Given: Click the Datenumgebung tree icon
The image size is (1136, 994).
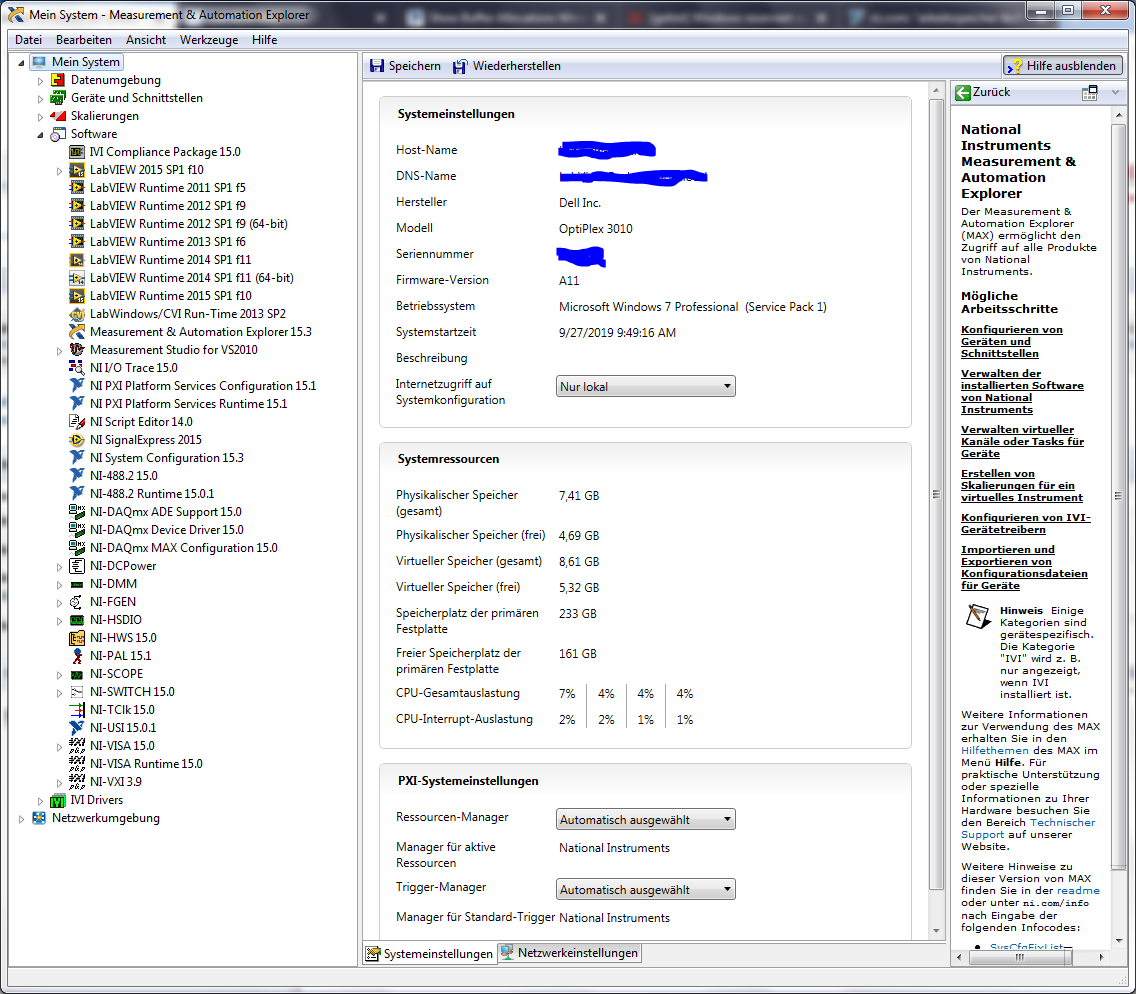Looking at the screenshot, I should pos(58,80).
